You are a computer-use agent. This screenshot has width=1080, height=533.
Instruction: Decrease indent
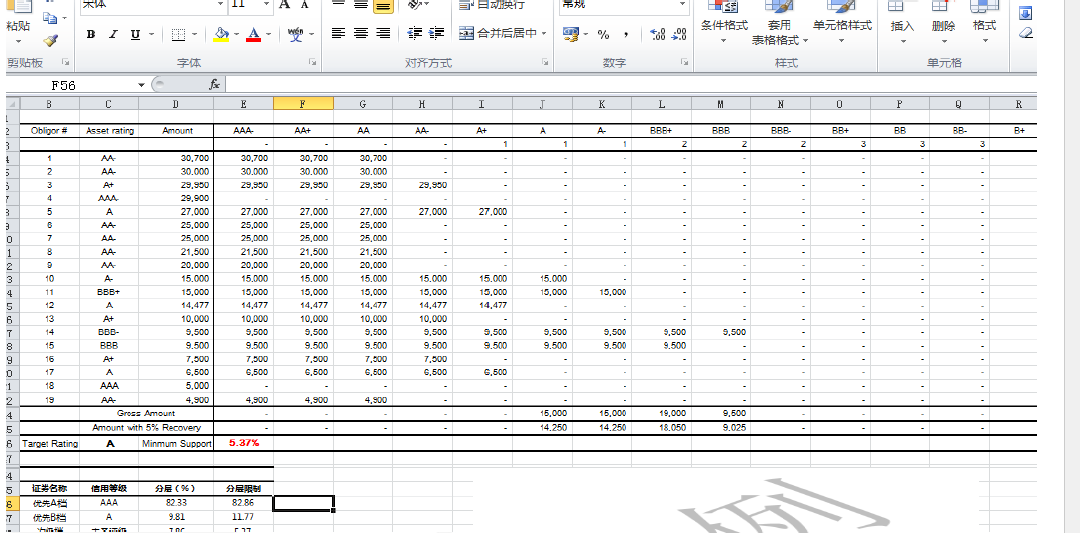[415, 33]
